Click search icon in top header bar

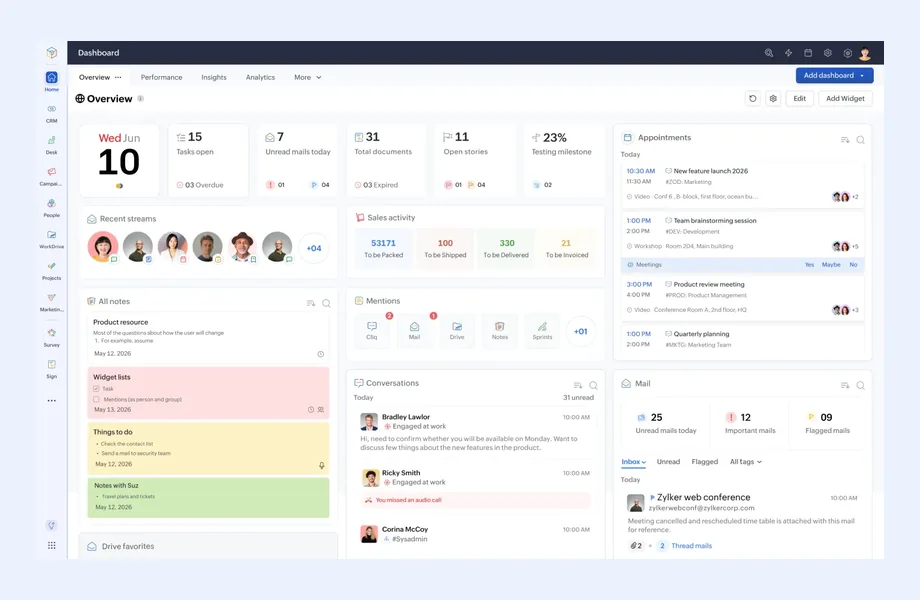point(769,53)
